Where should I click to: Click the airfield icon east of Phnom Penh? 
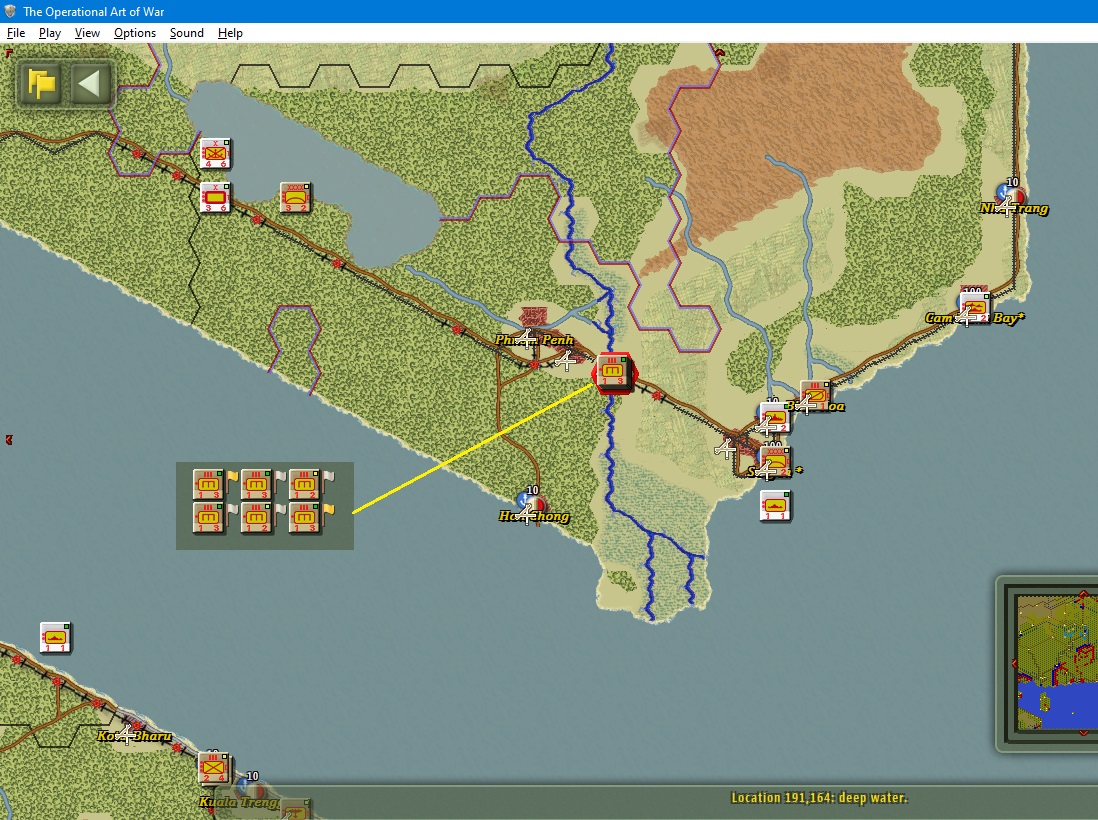(x=566, y=361)
